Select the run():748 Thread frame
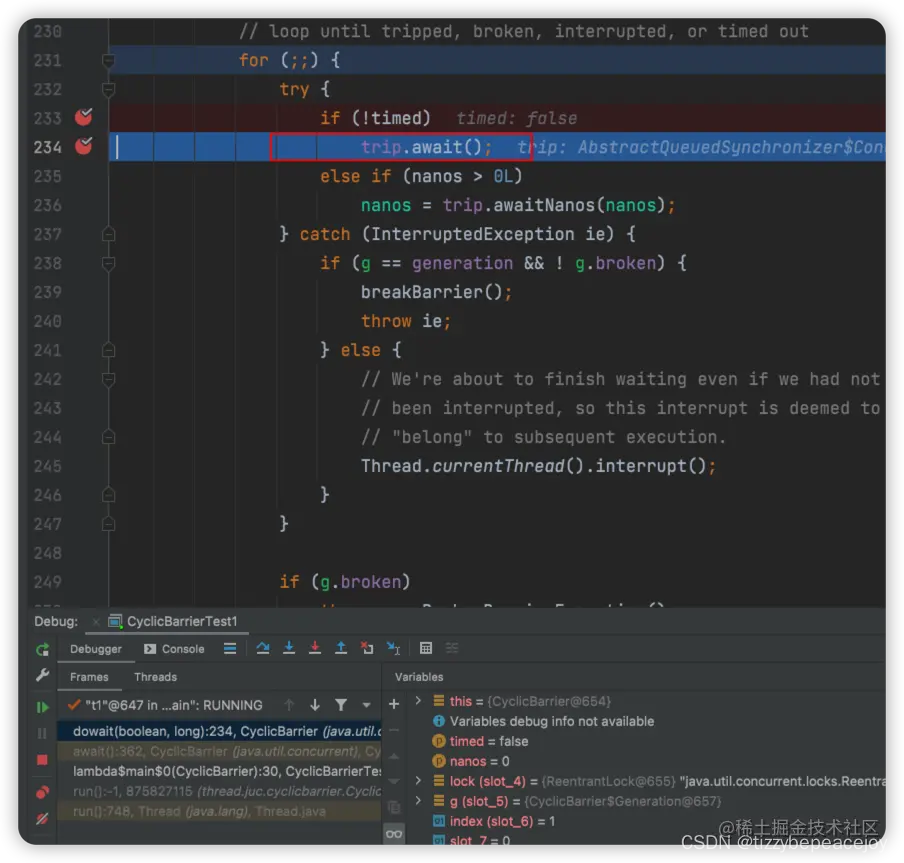The height and width of the screenshot is (863, 904). click(219, 811)
